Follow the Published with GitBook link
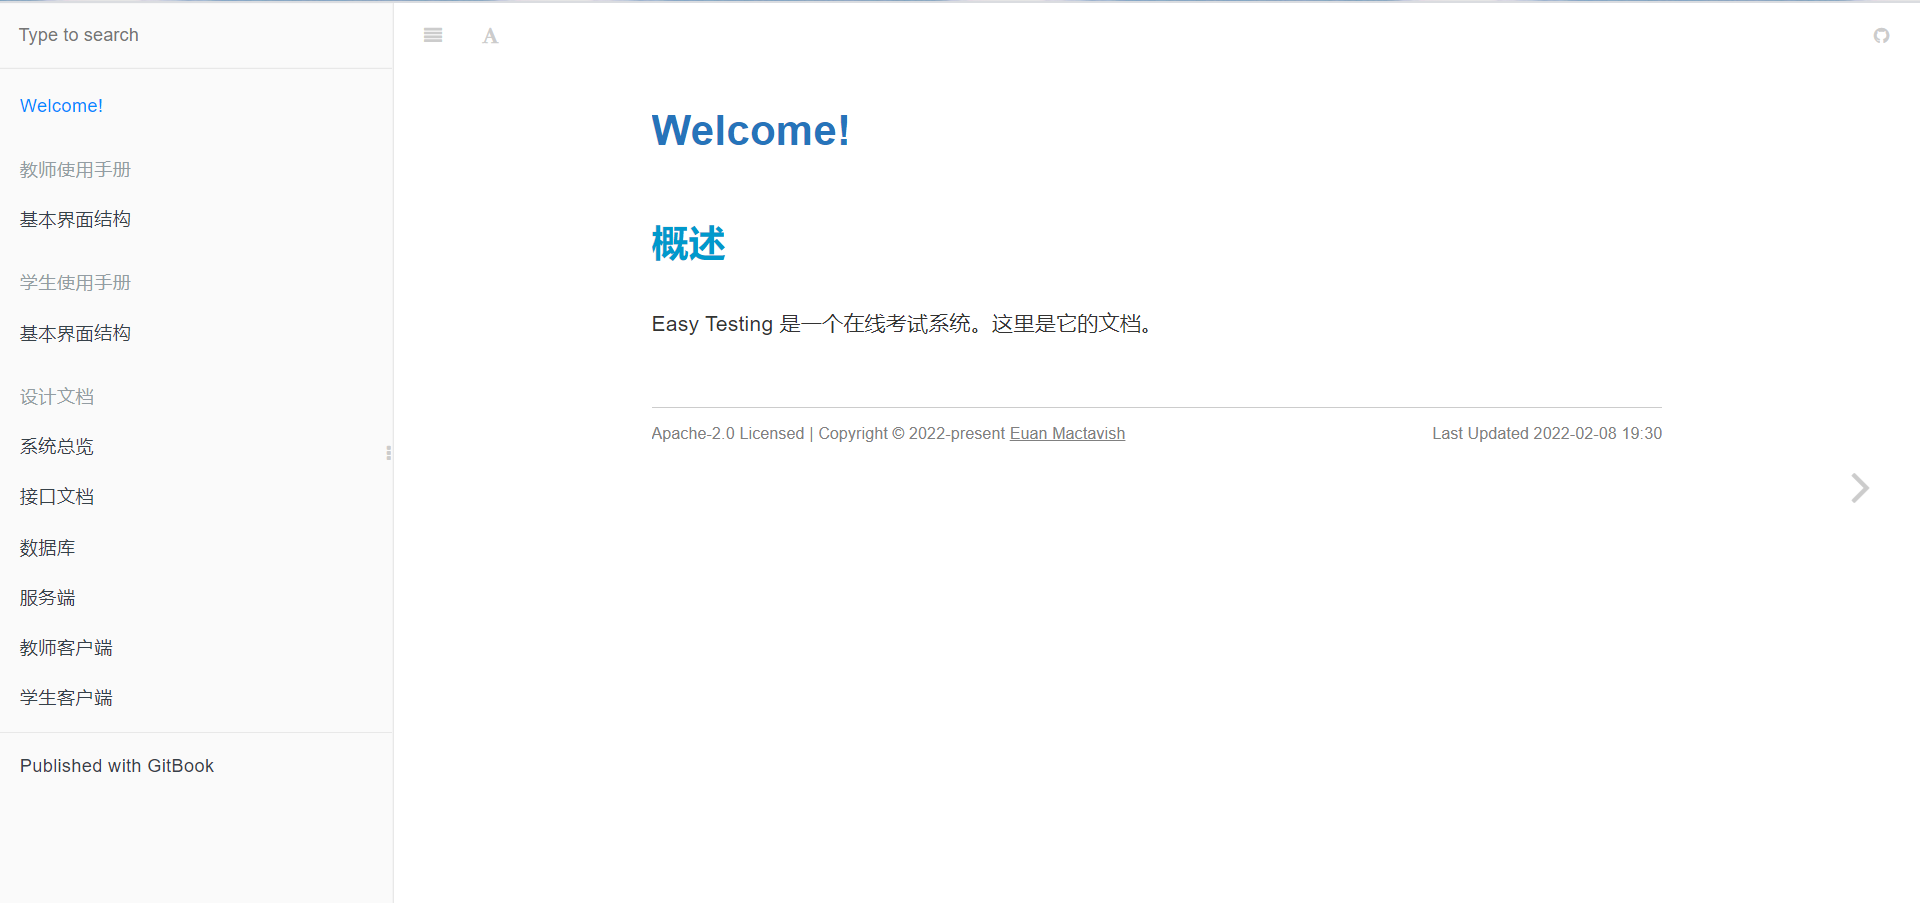The height and width of the screenshot is (903, 1920). click(117, 766)
